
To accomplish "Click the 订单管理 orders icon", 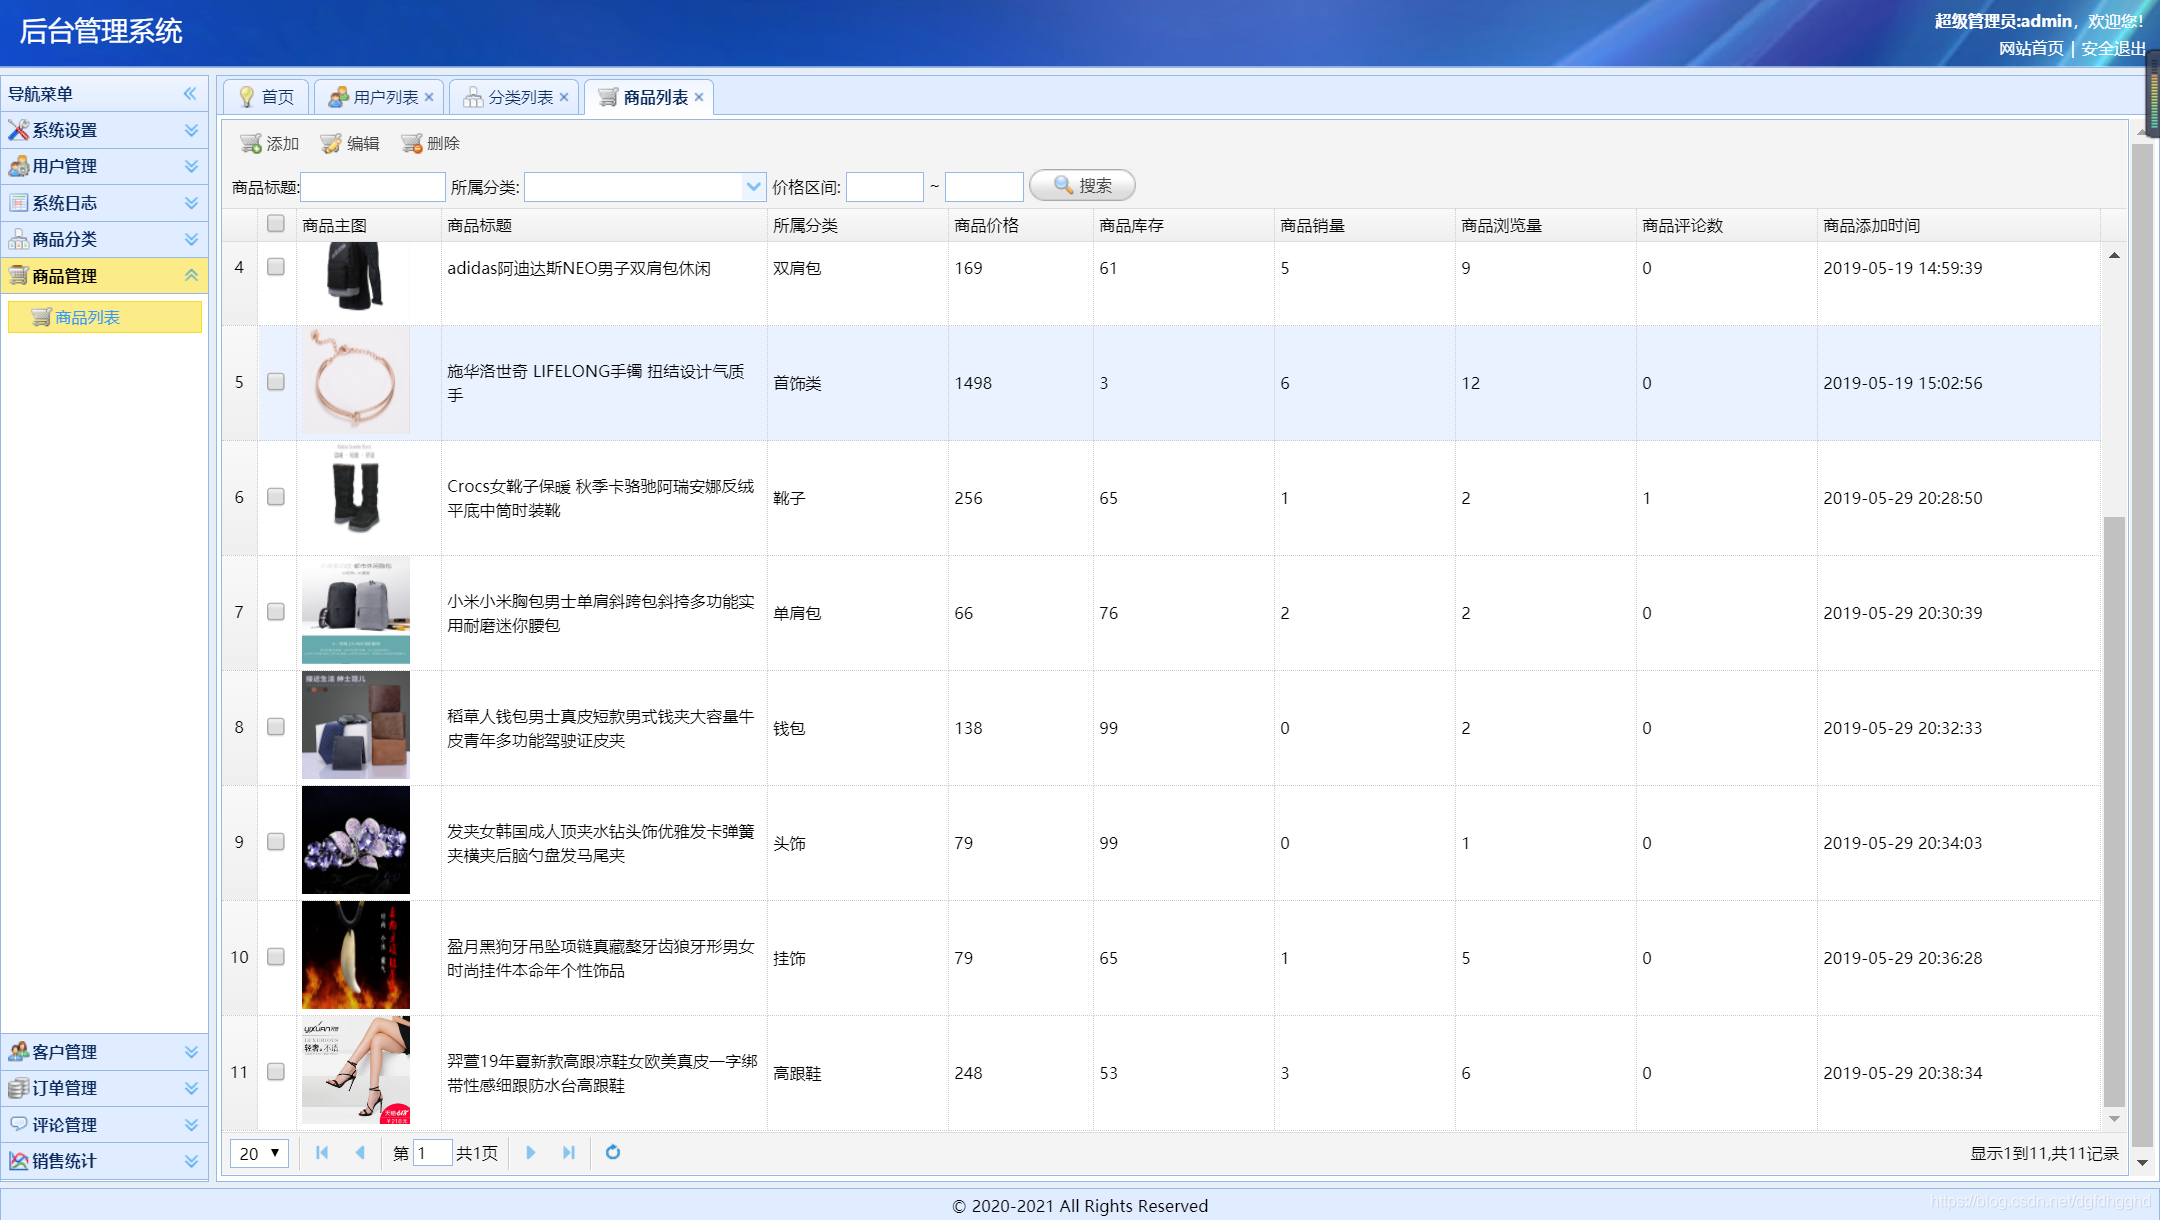I will click(x=18, y=1088).
